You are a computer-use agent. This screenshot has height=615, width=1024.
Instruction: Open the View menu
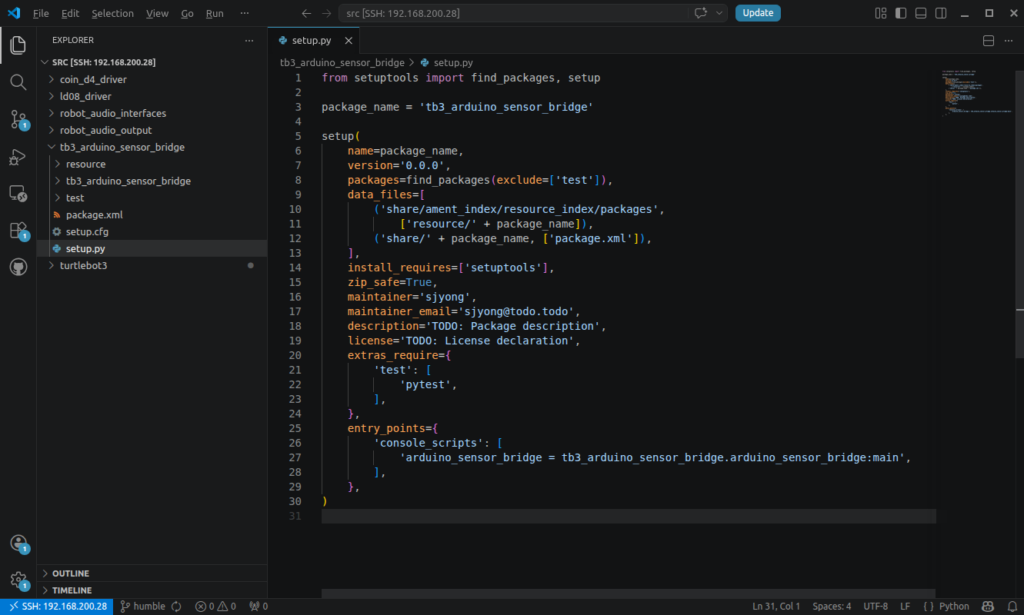point(157,13)
